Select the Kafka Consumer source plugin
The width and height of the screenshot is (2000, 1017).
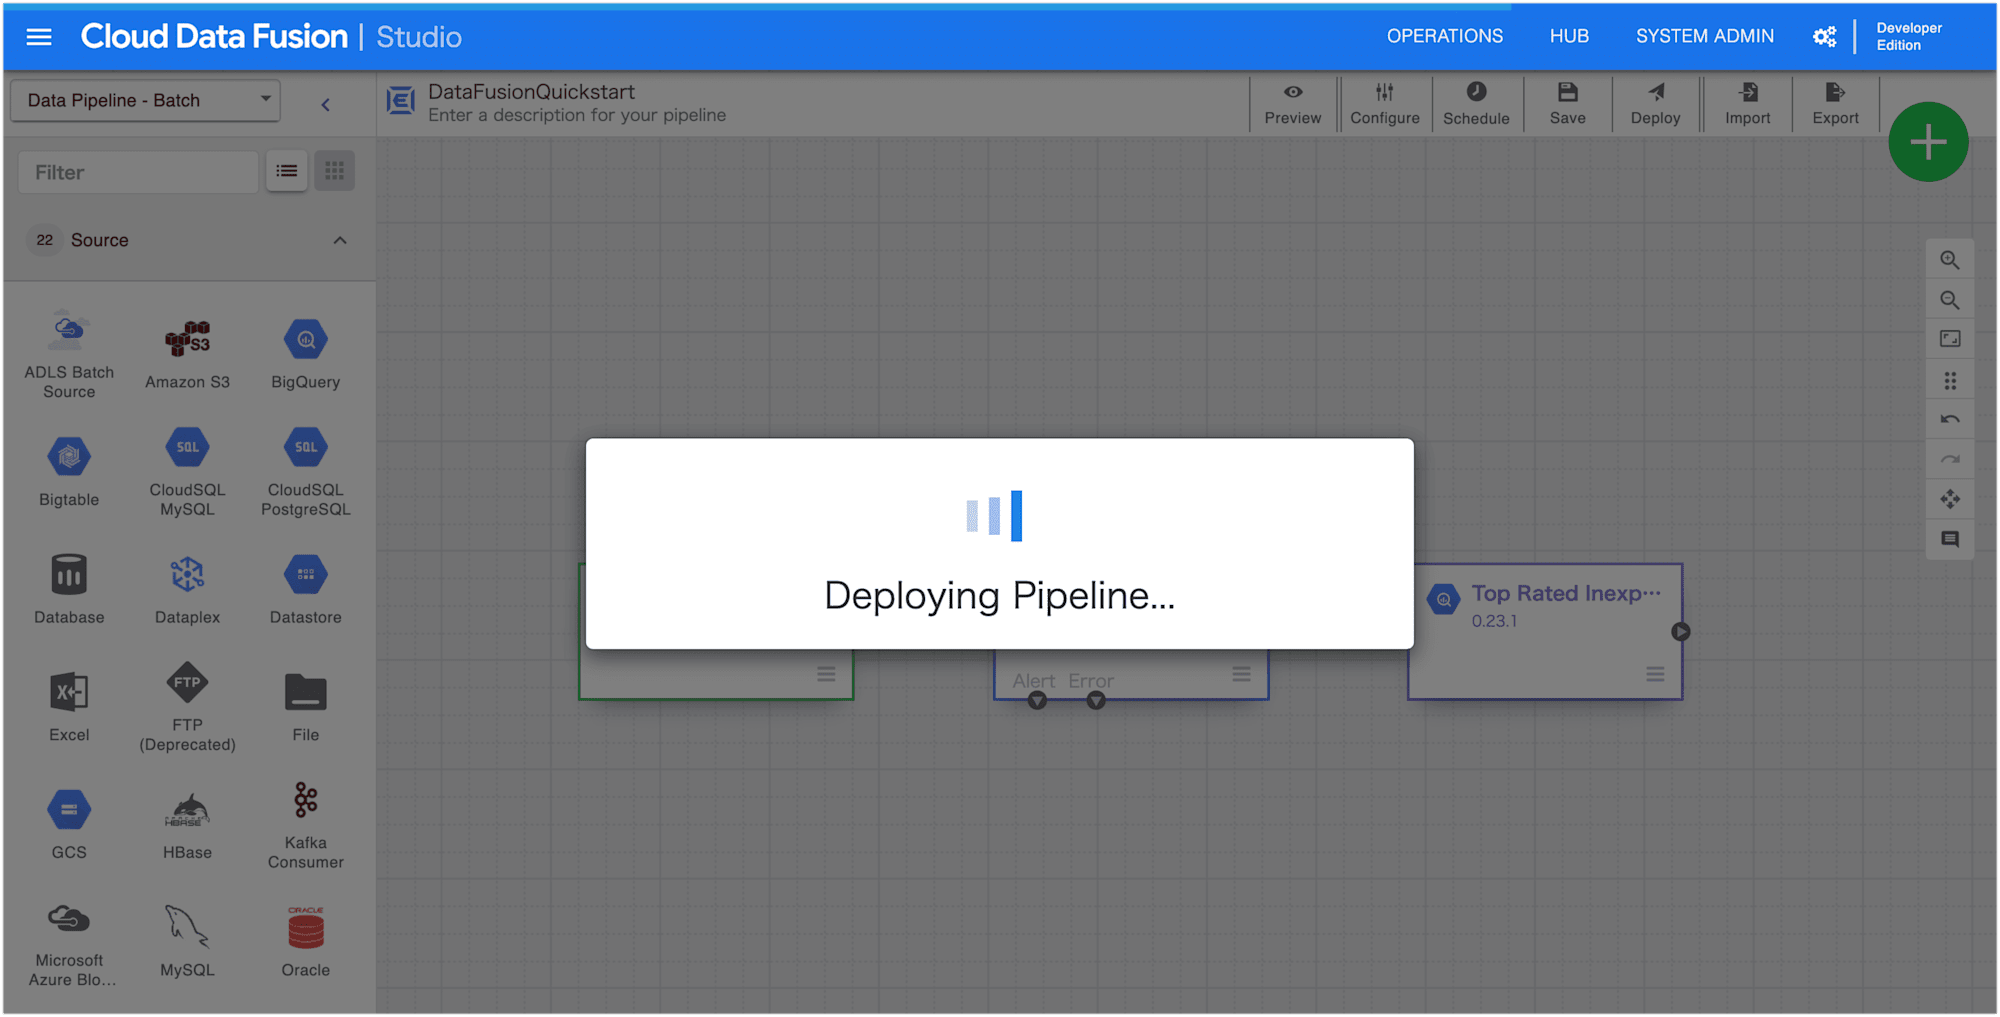(305, 825)
